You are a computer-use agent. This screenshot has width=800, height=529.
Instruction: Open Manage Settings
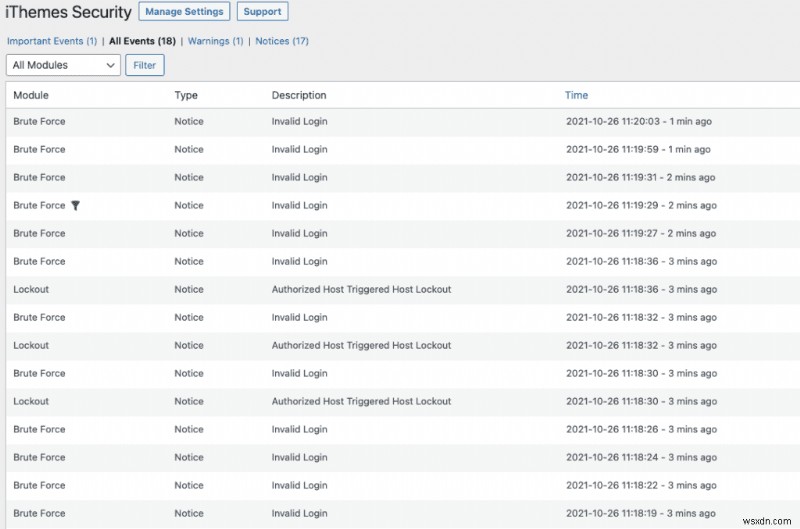point(184,12)
